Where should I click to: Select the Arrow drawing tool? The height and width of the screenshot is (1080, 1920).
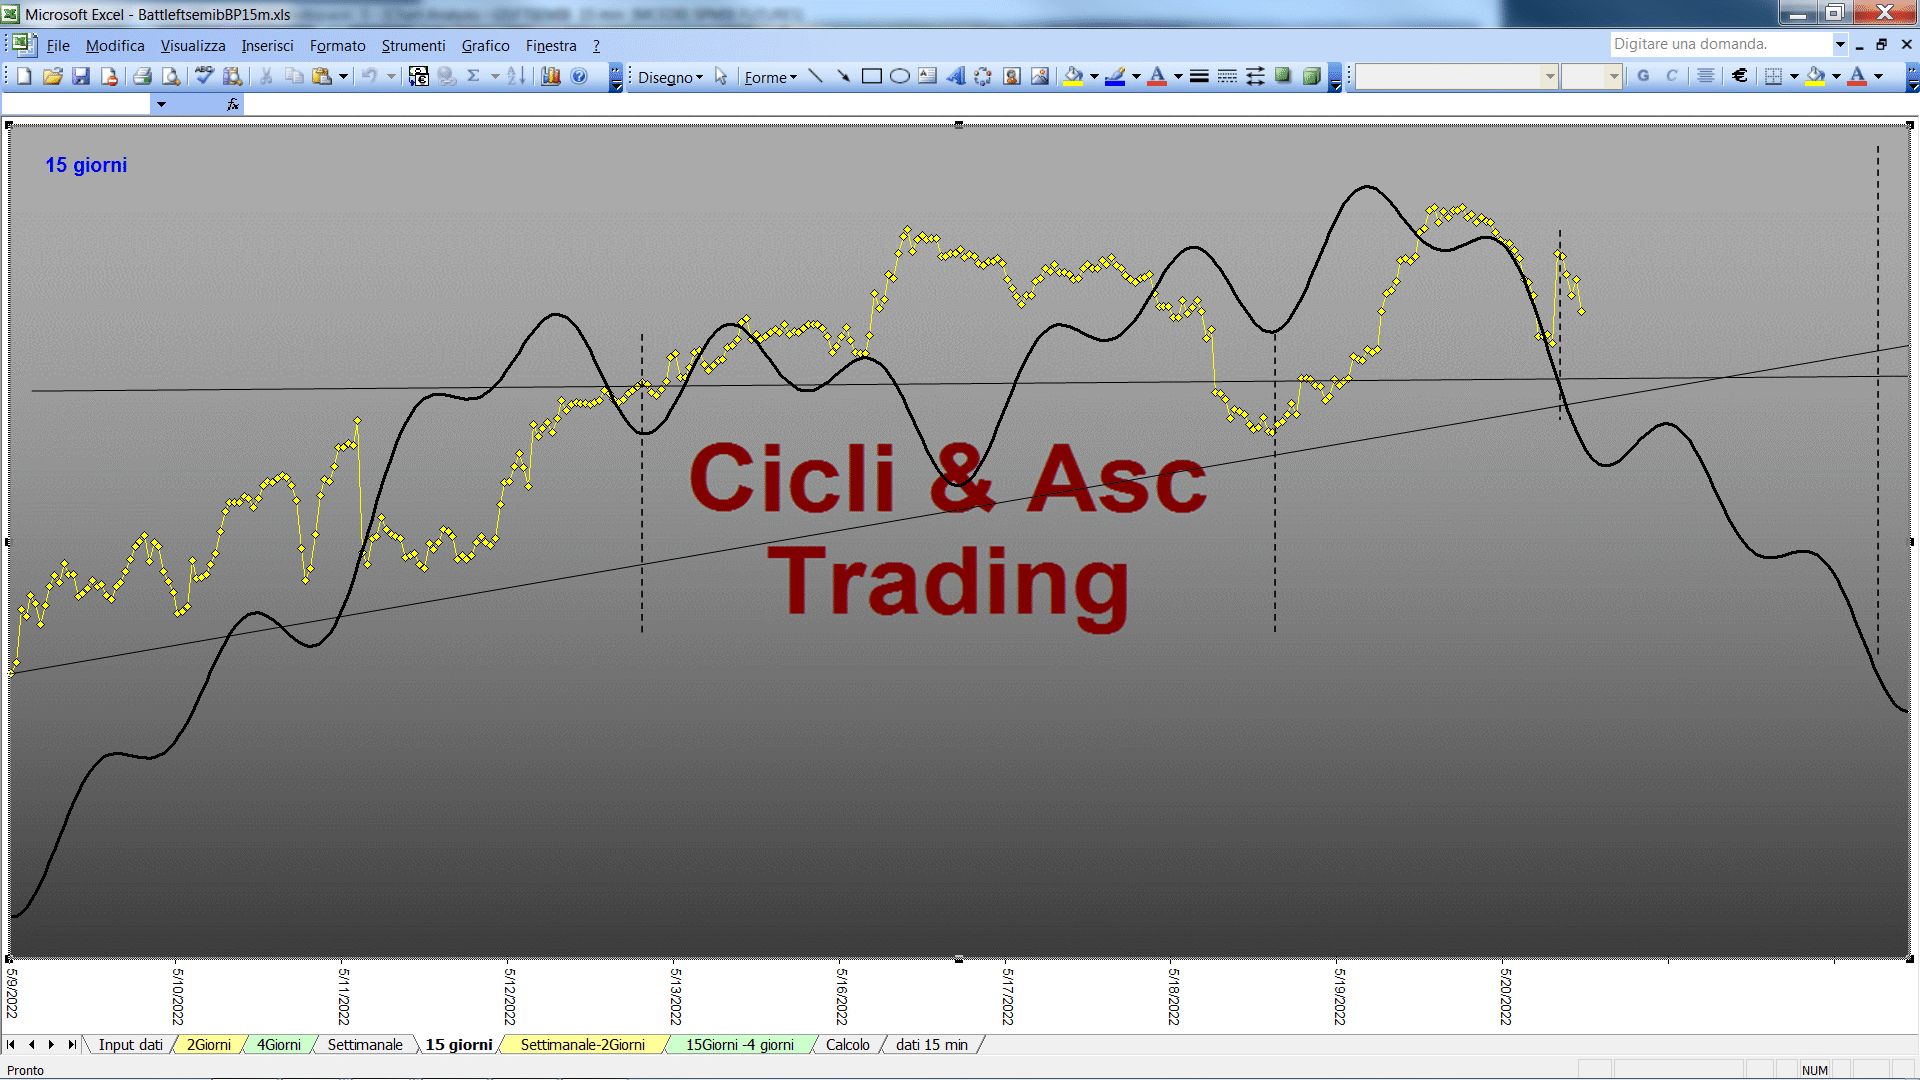843,76
